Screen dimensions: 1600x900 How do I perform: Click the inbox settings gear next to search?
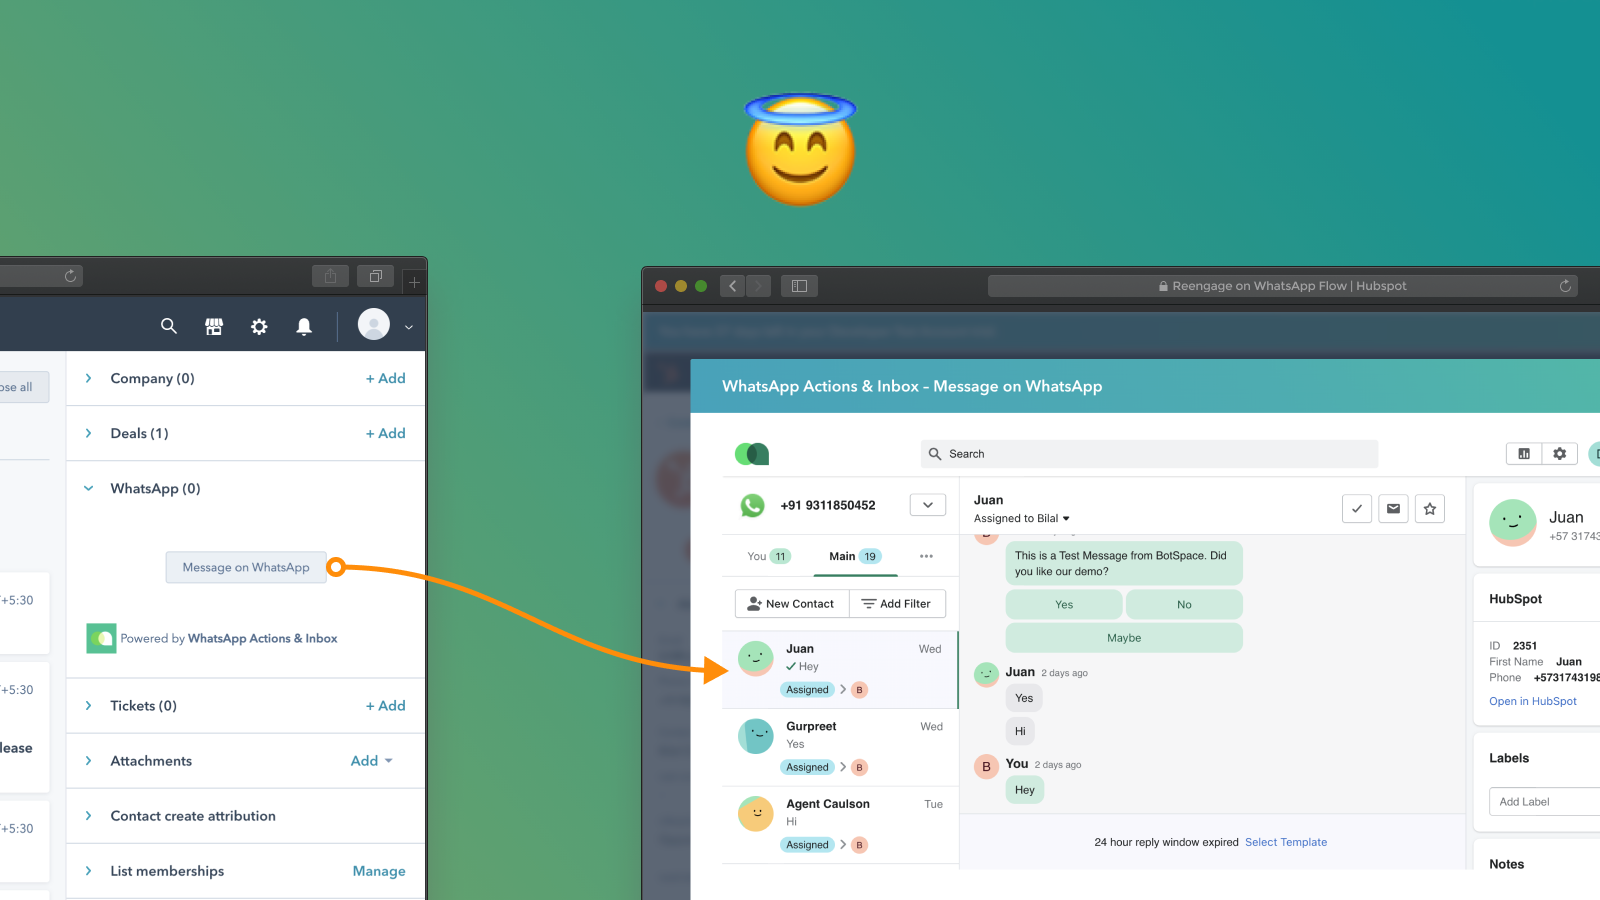tap(1559, 454)
